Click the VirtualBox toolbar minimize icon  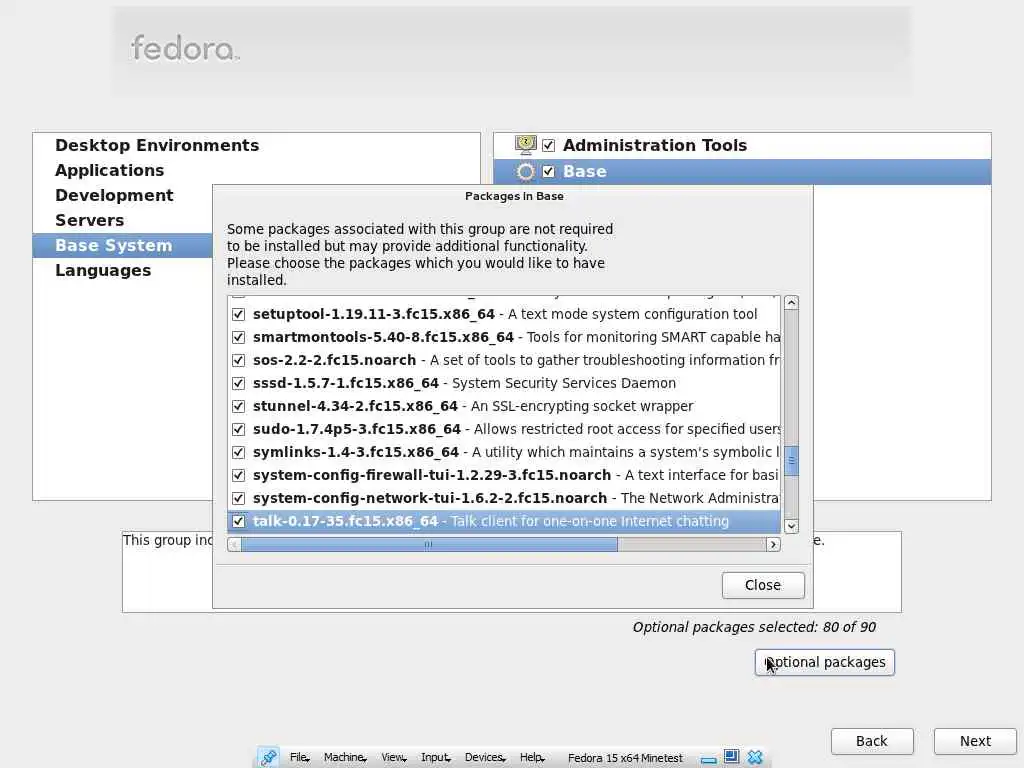[x=709, y=760]
